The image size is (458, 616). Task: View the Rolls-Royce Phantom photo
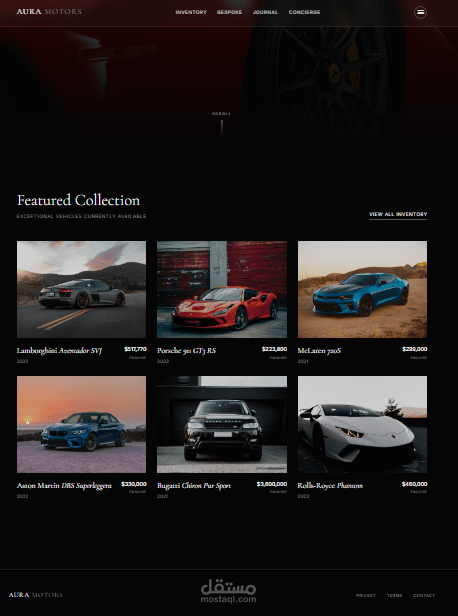pyautogui.click(x=362, y=424)
